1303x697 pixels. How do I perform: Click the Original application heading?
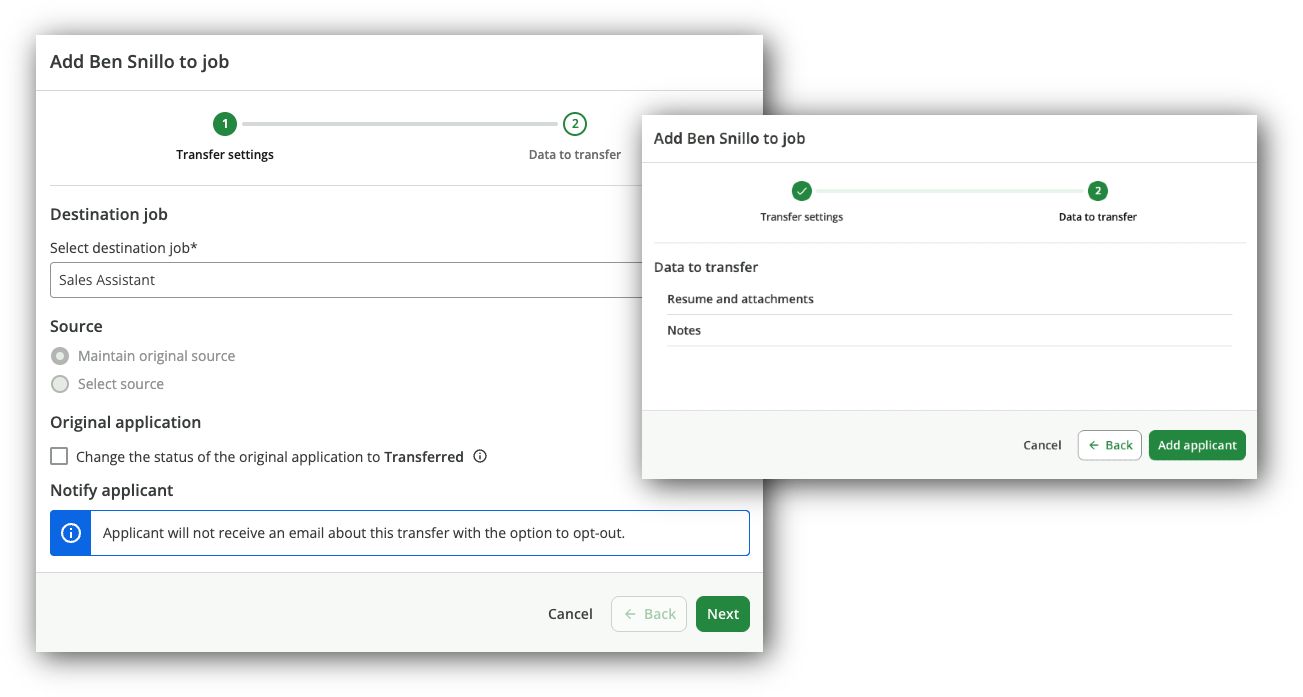pos(126,422)
